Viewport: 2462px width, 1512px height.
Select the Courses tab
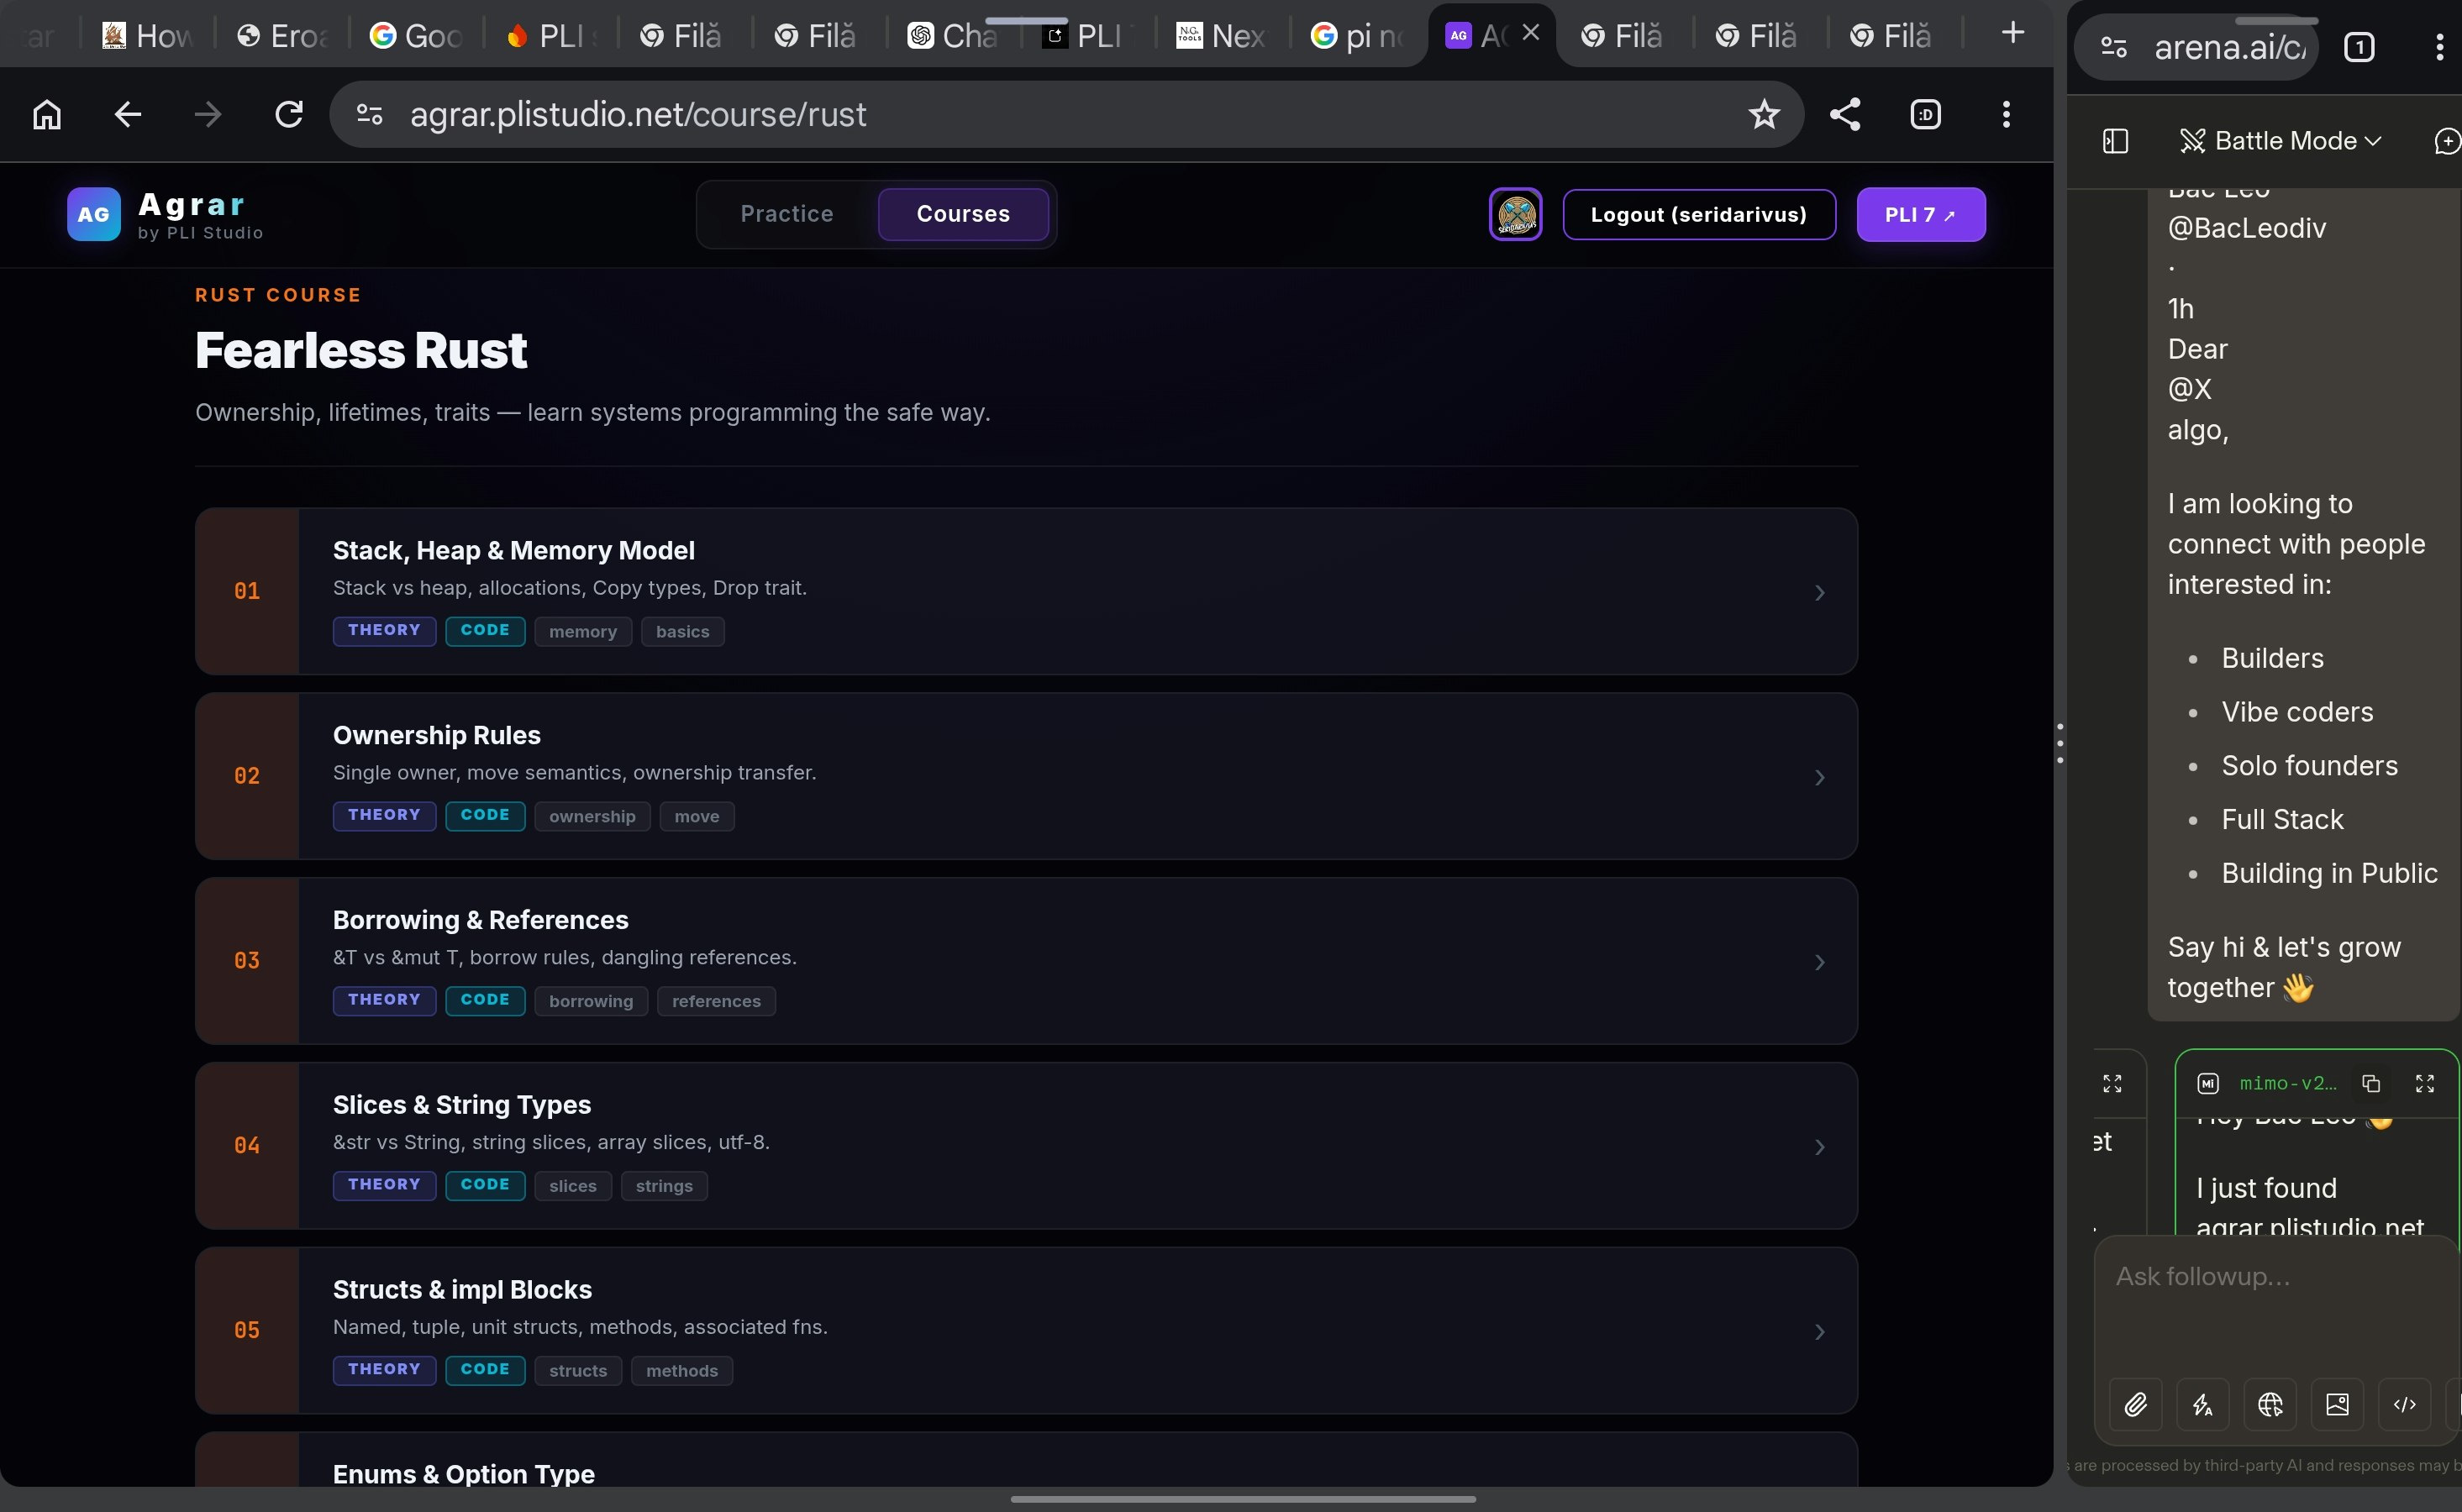tap(963, 214)
